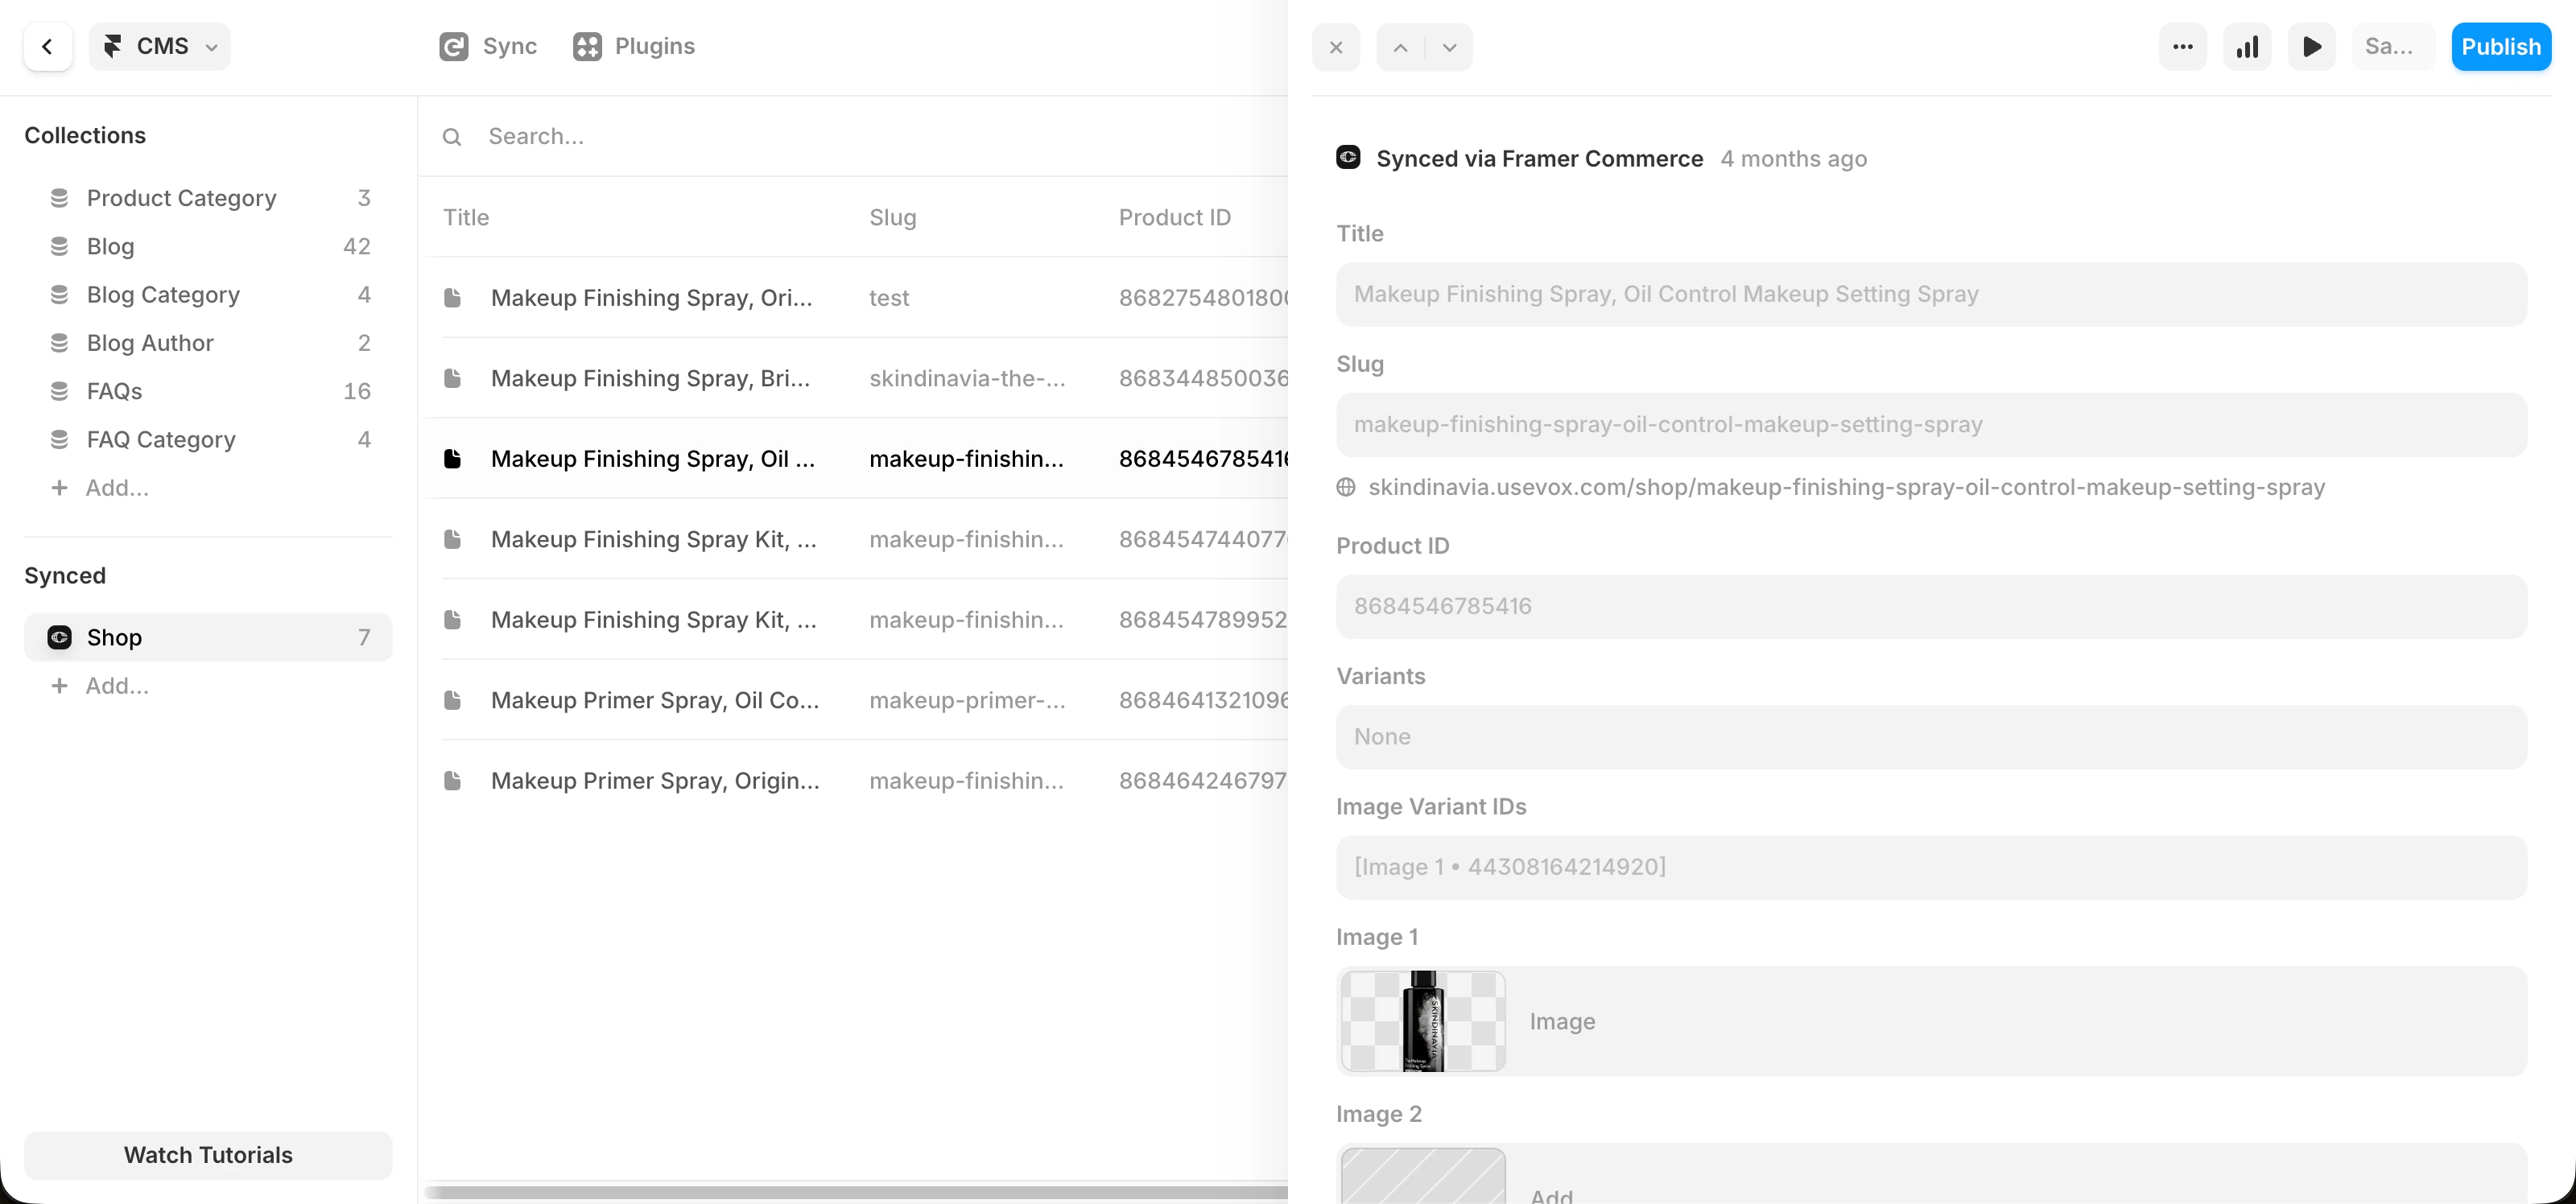2576x1204 pixels.
Task: Open the CMS dropdown menu
Action: [160, 47]
